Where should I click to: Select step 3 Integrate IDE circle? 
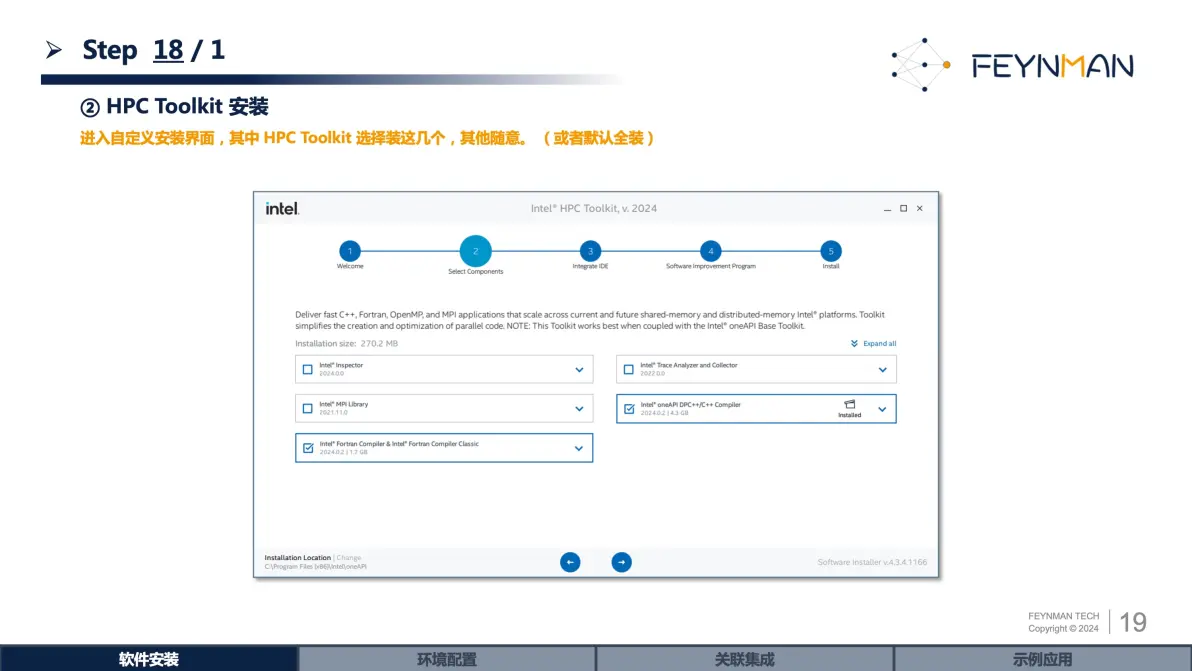click(590, 251)
